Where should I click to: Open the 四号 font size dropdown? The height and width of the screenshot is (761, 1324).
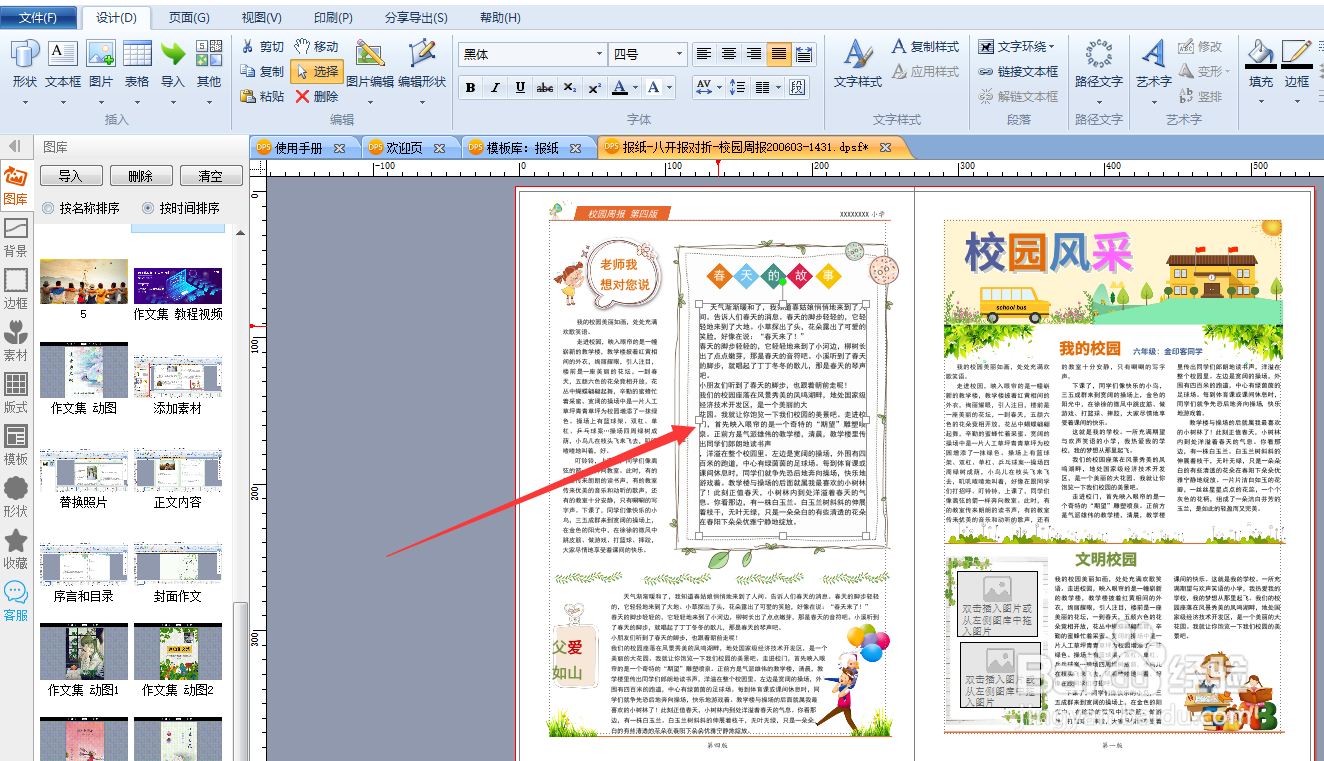click(x=679, y=53)
